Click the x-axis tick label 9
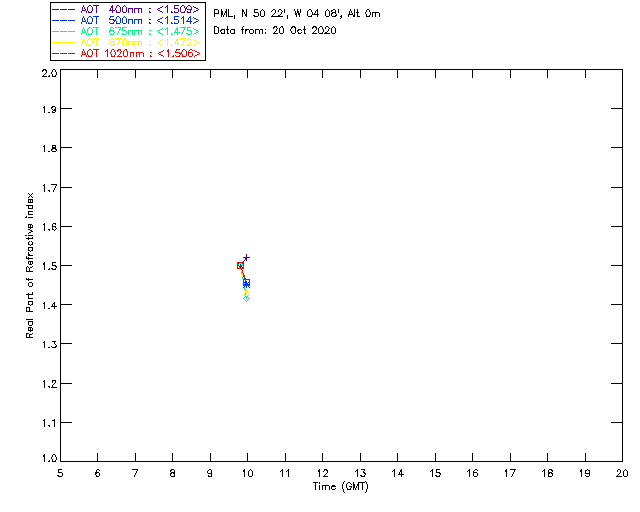The width and height of the screenshot is (640, 512). [x=210, y=473]
